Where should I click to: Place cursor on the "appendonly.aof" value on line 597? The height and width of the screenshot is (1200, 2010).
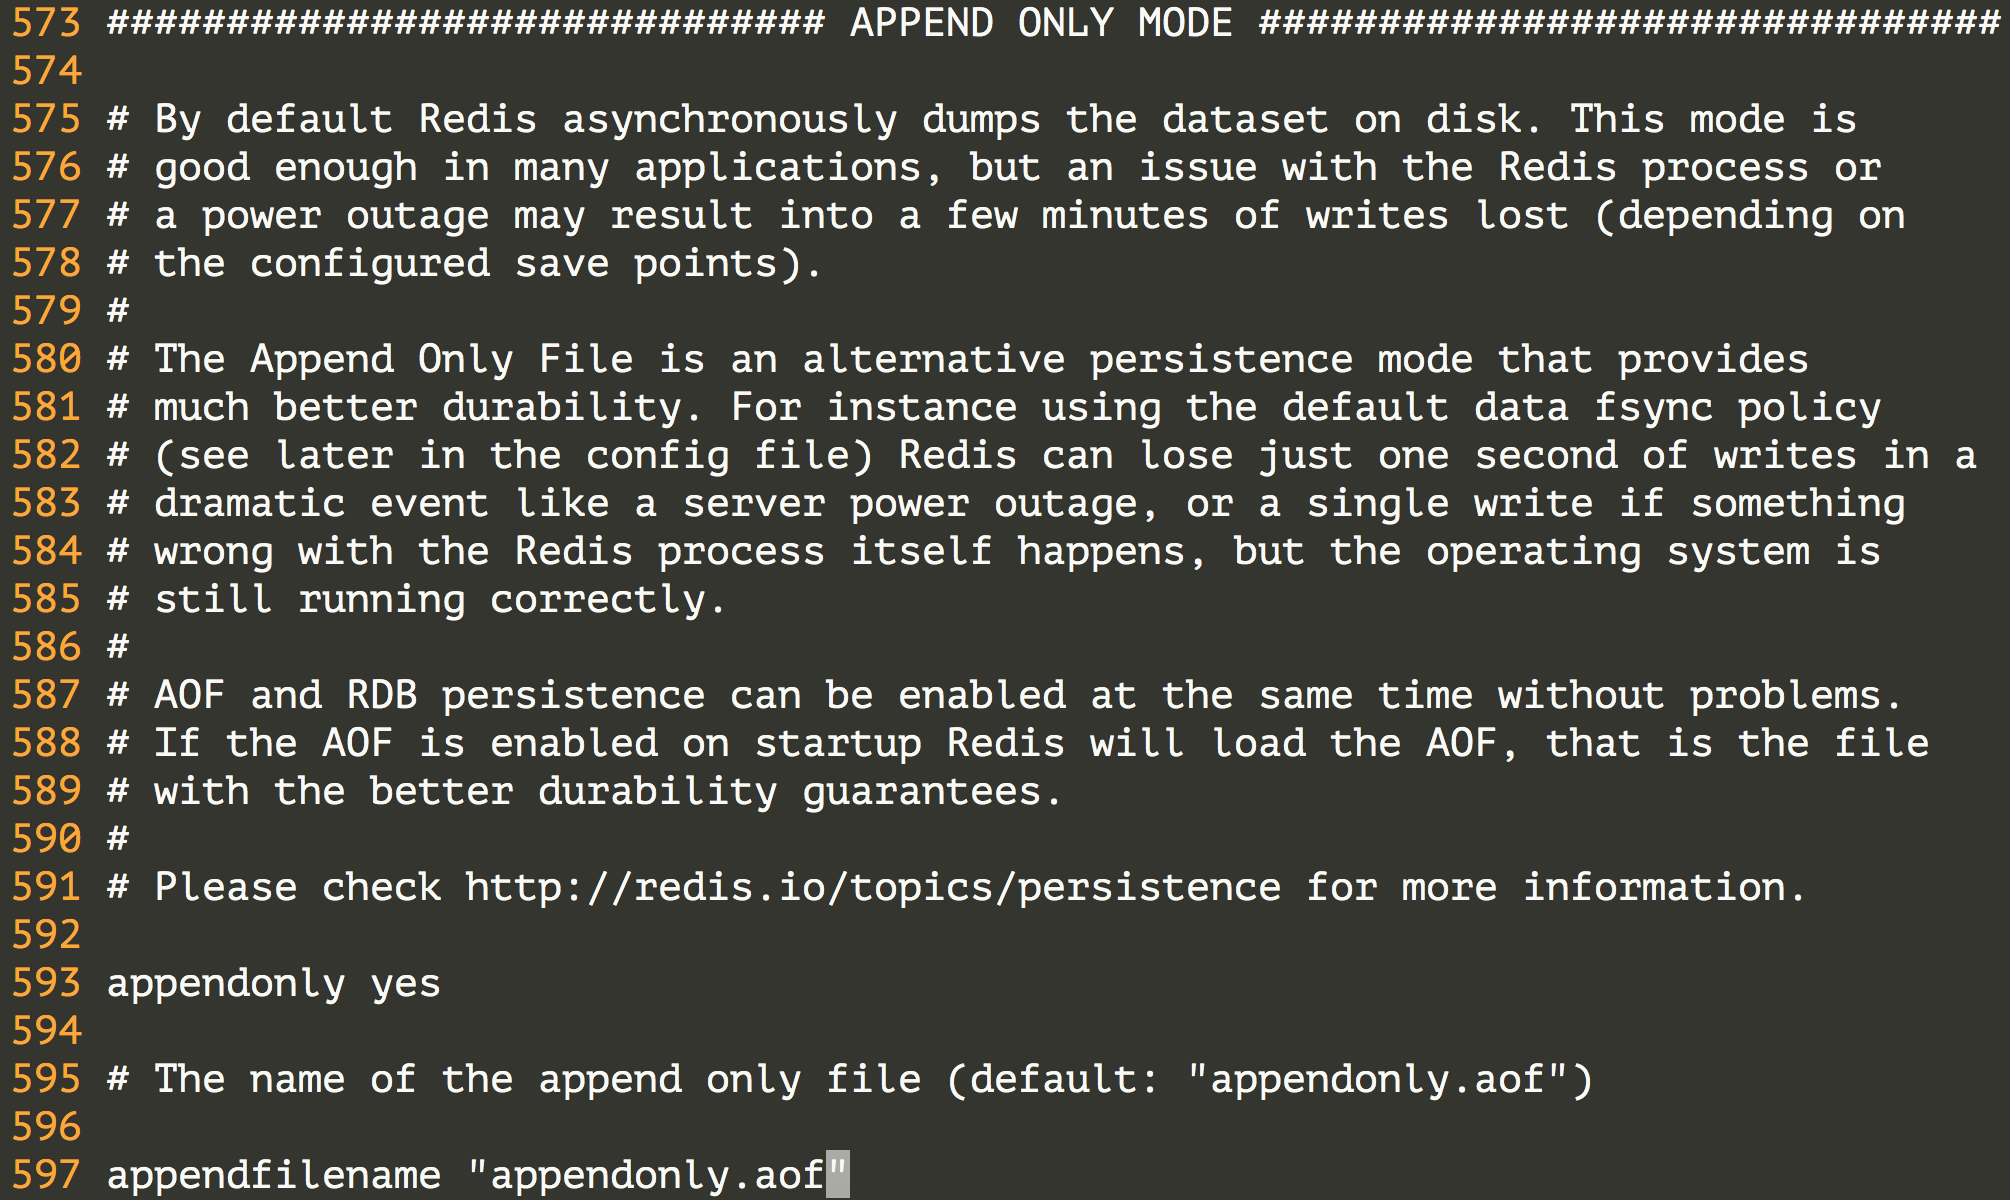pos(656,1175)
